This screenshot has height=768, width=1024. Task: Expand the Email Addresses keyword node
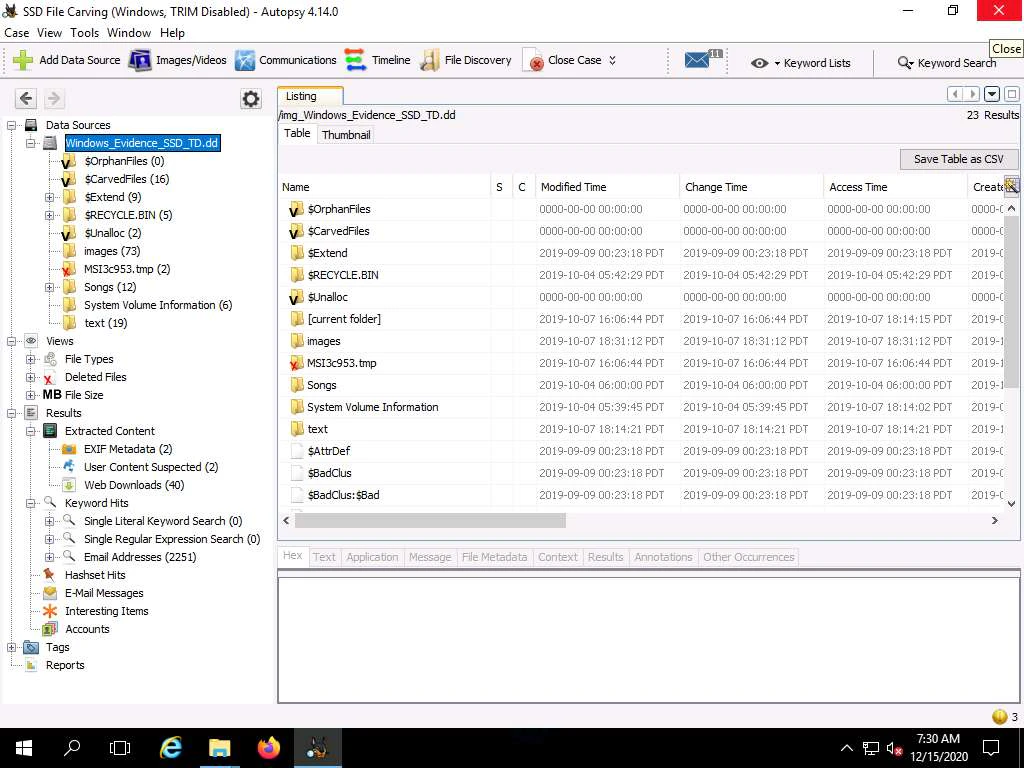tap(50, 557)
